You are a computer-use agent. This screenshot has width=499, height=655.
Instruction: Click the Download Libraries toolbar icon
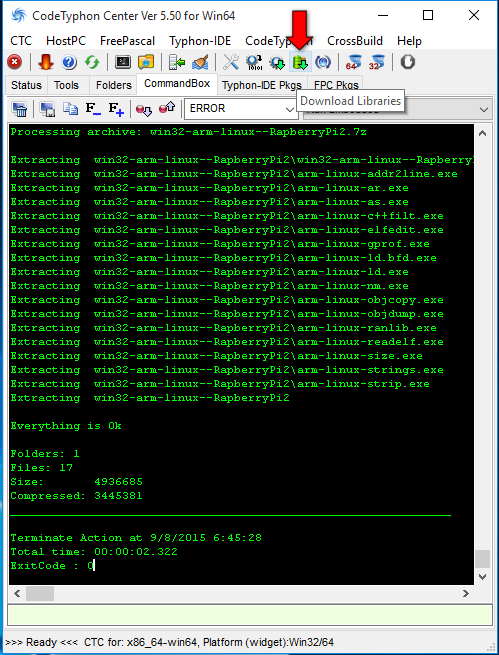(300, 62)
